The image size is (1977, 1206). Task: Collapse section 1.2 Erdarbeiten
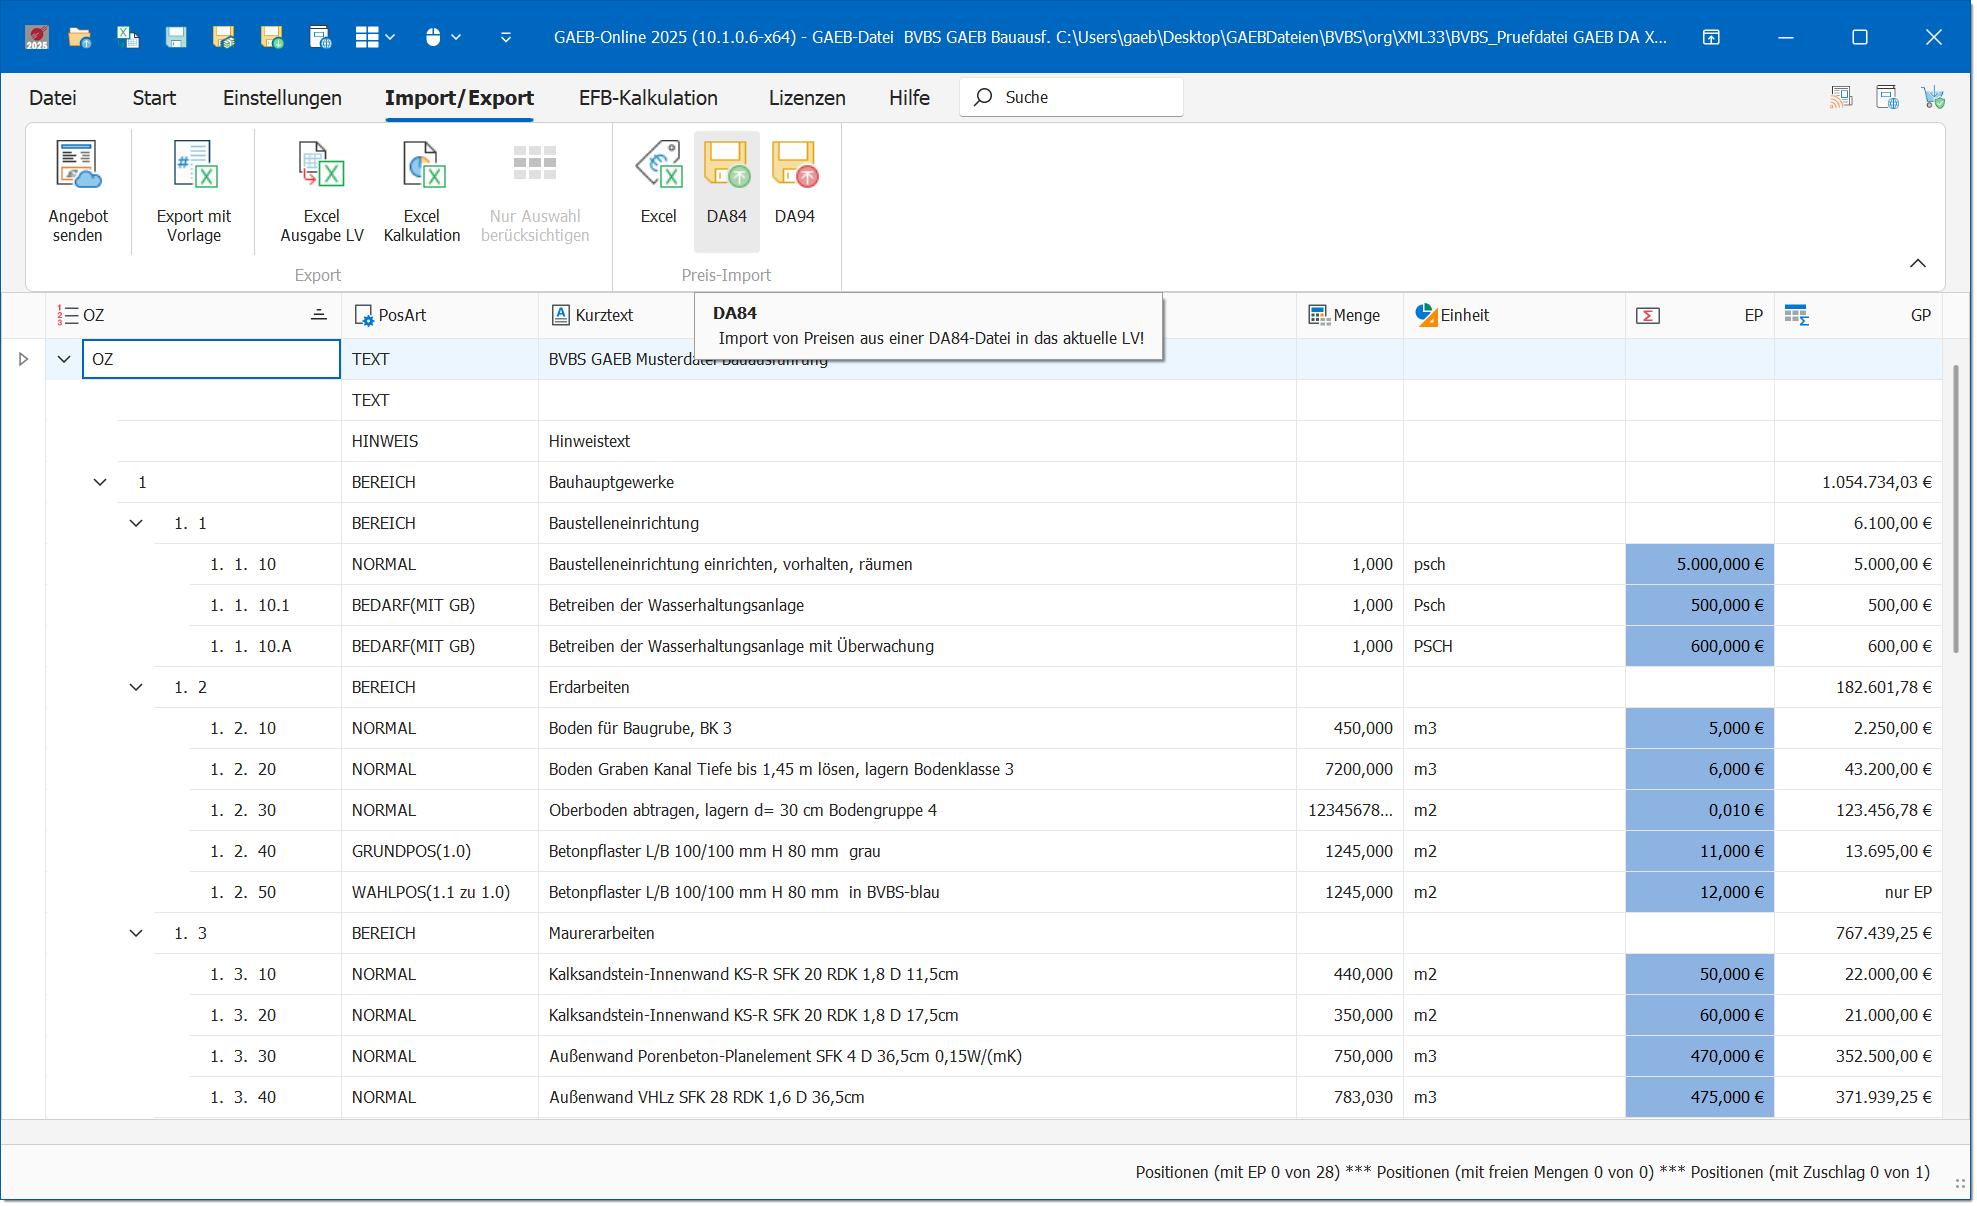(136, 687)
